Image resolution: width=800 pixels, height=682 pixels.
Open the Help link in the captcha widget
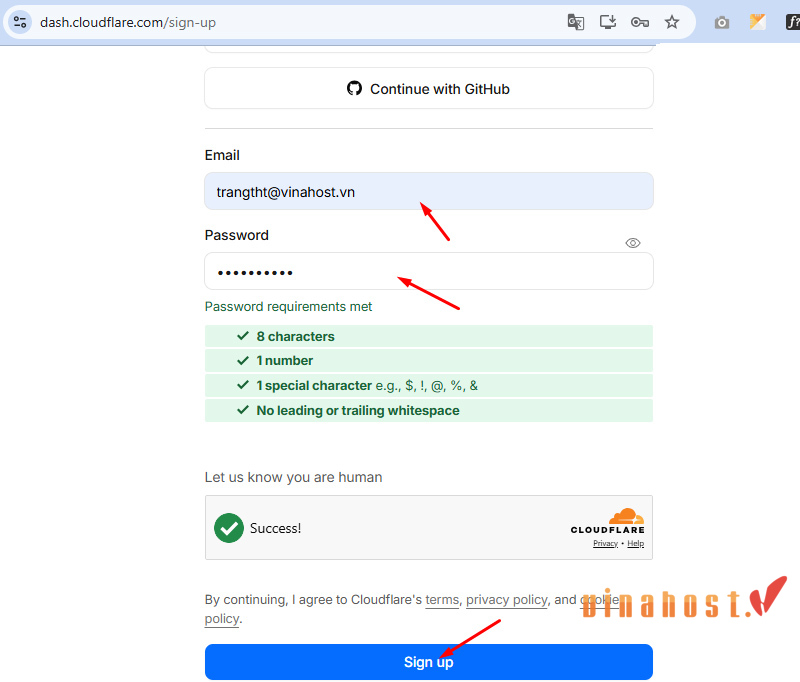636,544
